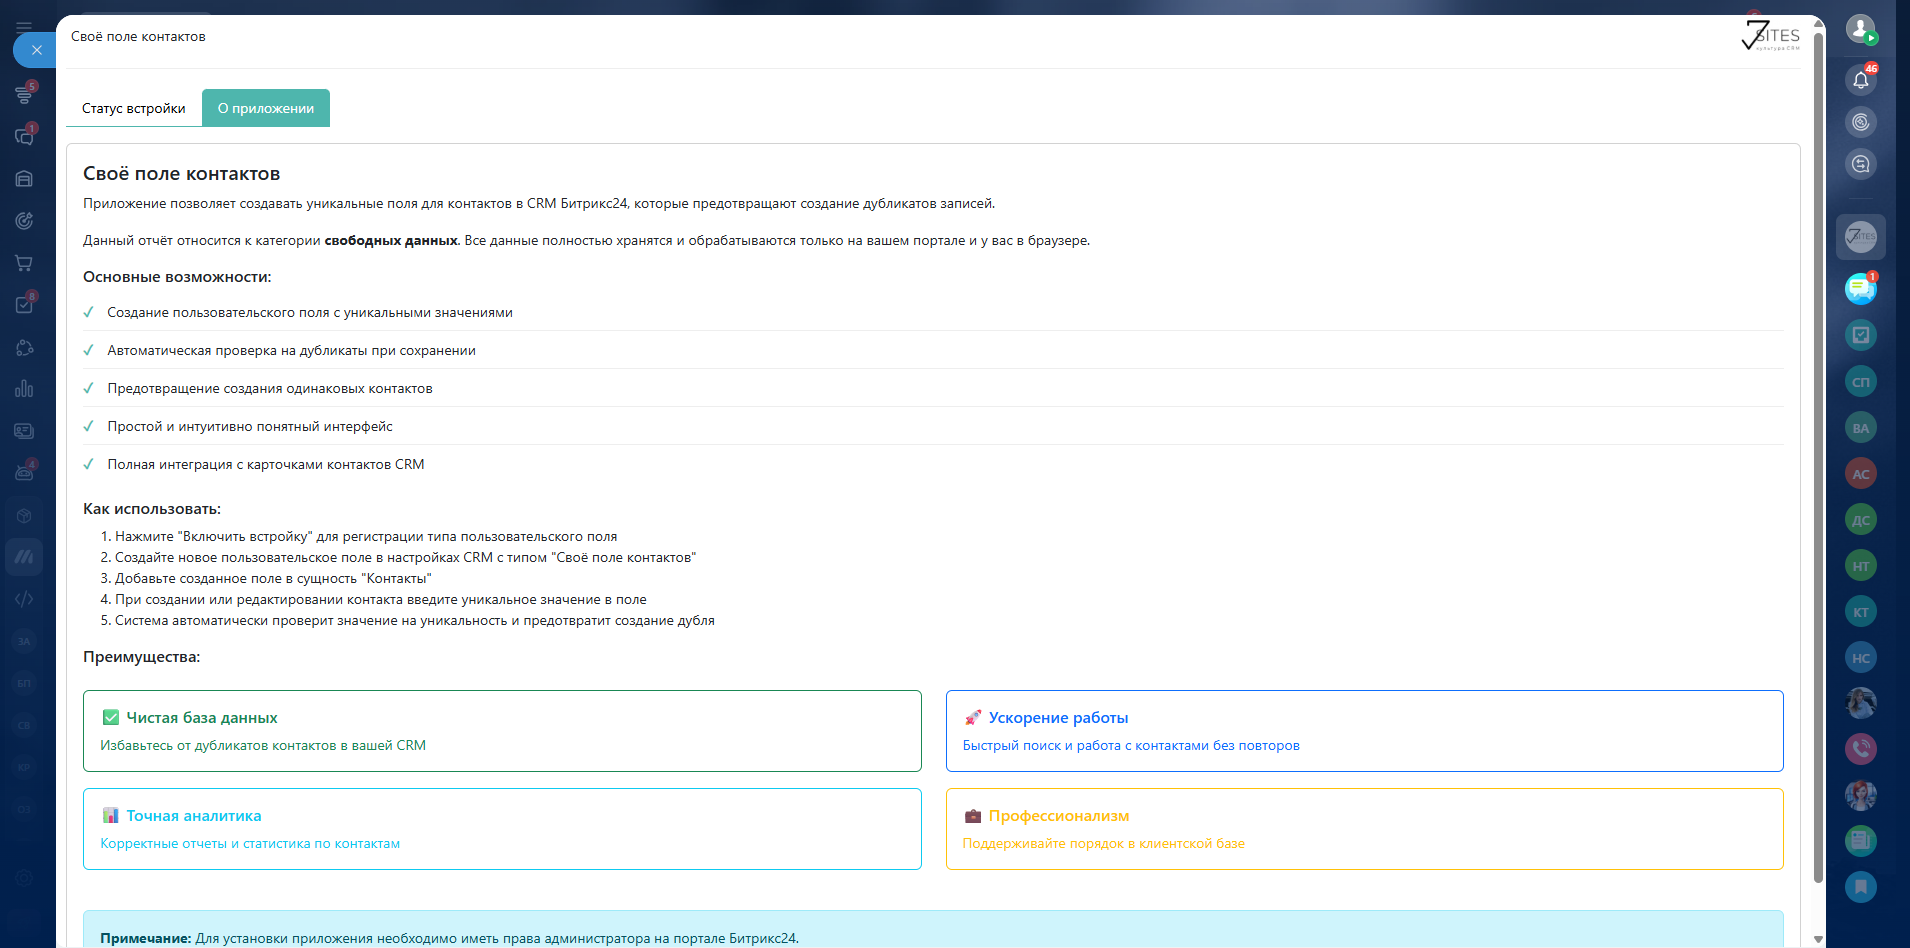Click text Быстрый поиск и работа с контактами
This screenshot has width=1910, height=948.
click(x=1131, y=745)
